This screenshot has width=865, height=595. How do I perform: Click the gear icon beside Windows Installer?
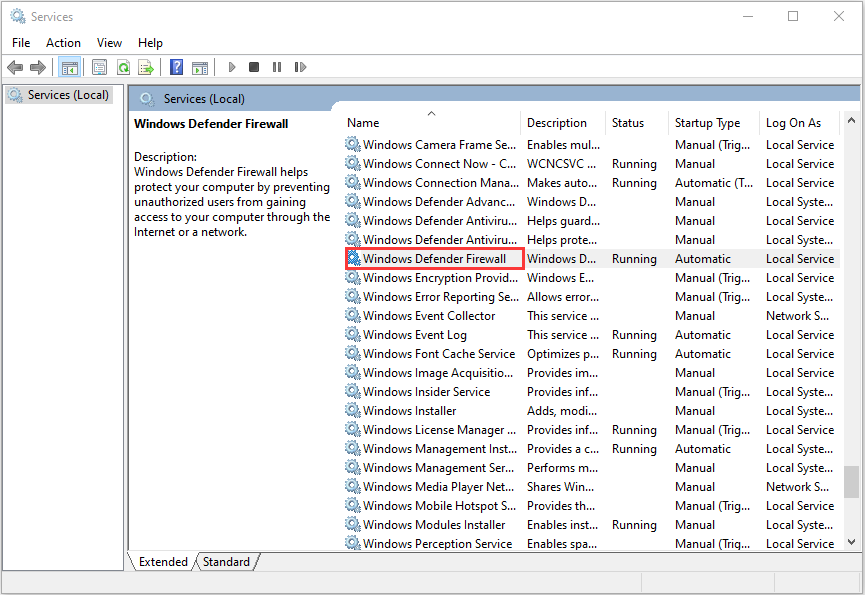coord(353,411)
